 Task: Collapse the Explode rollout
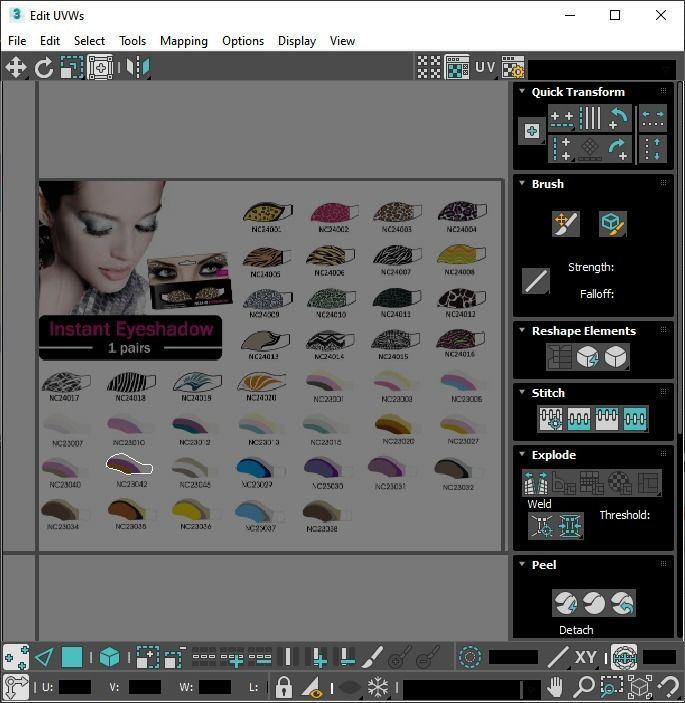(x=522, y=454)
